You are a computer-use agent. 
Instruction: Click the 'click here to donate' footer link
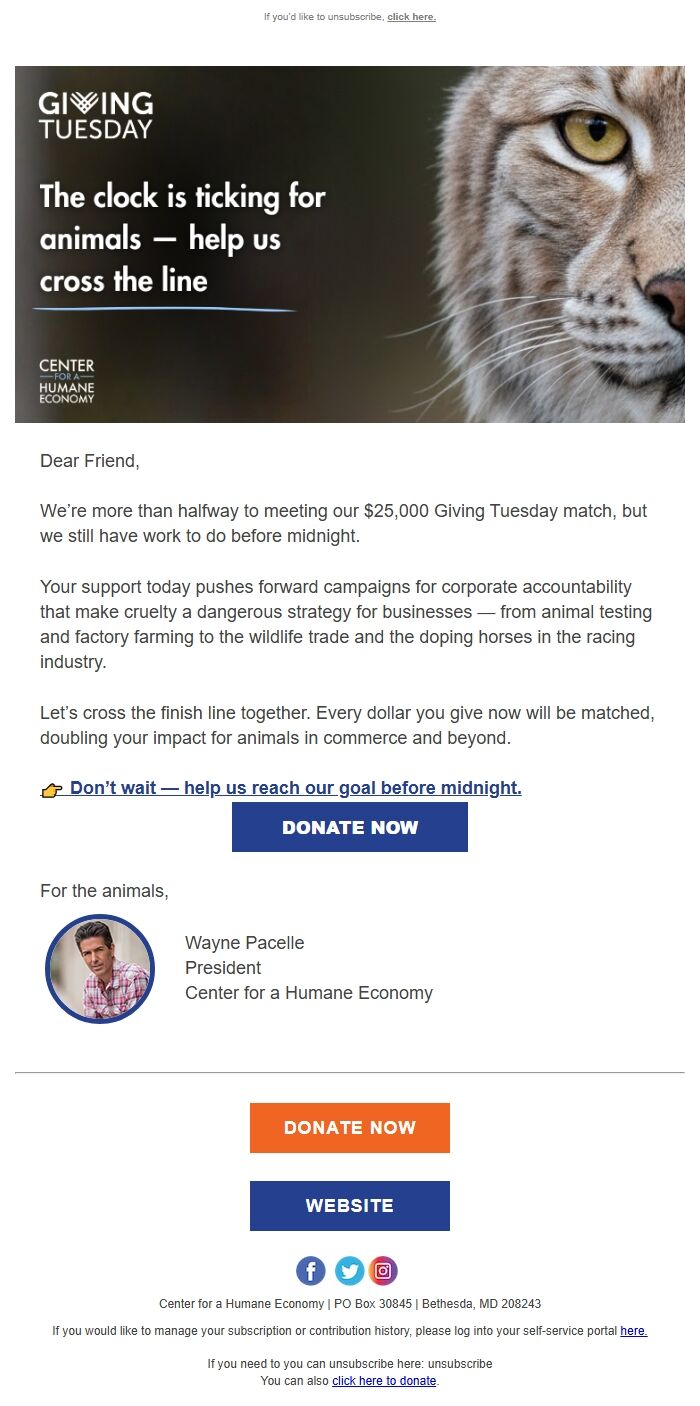tap(383, 1381)
